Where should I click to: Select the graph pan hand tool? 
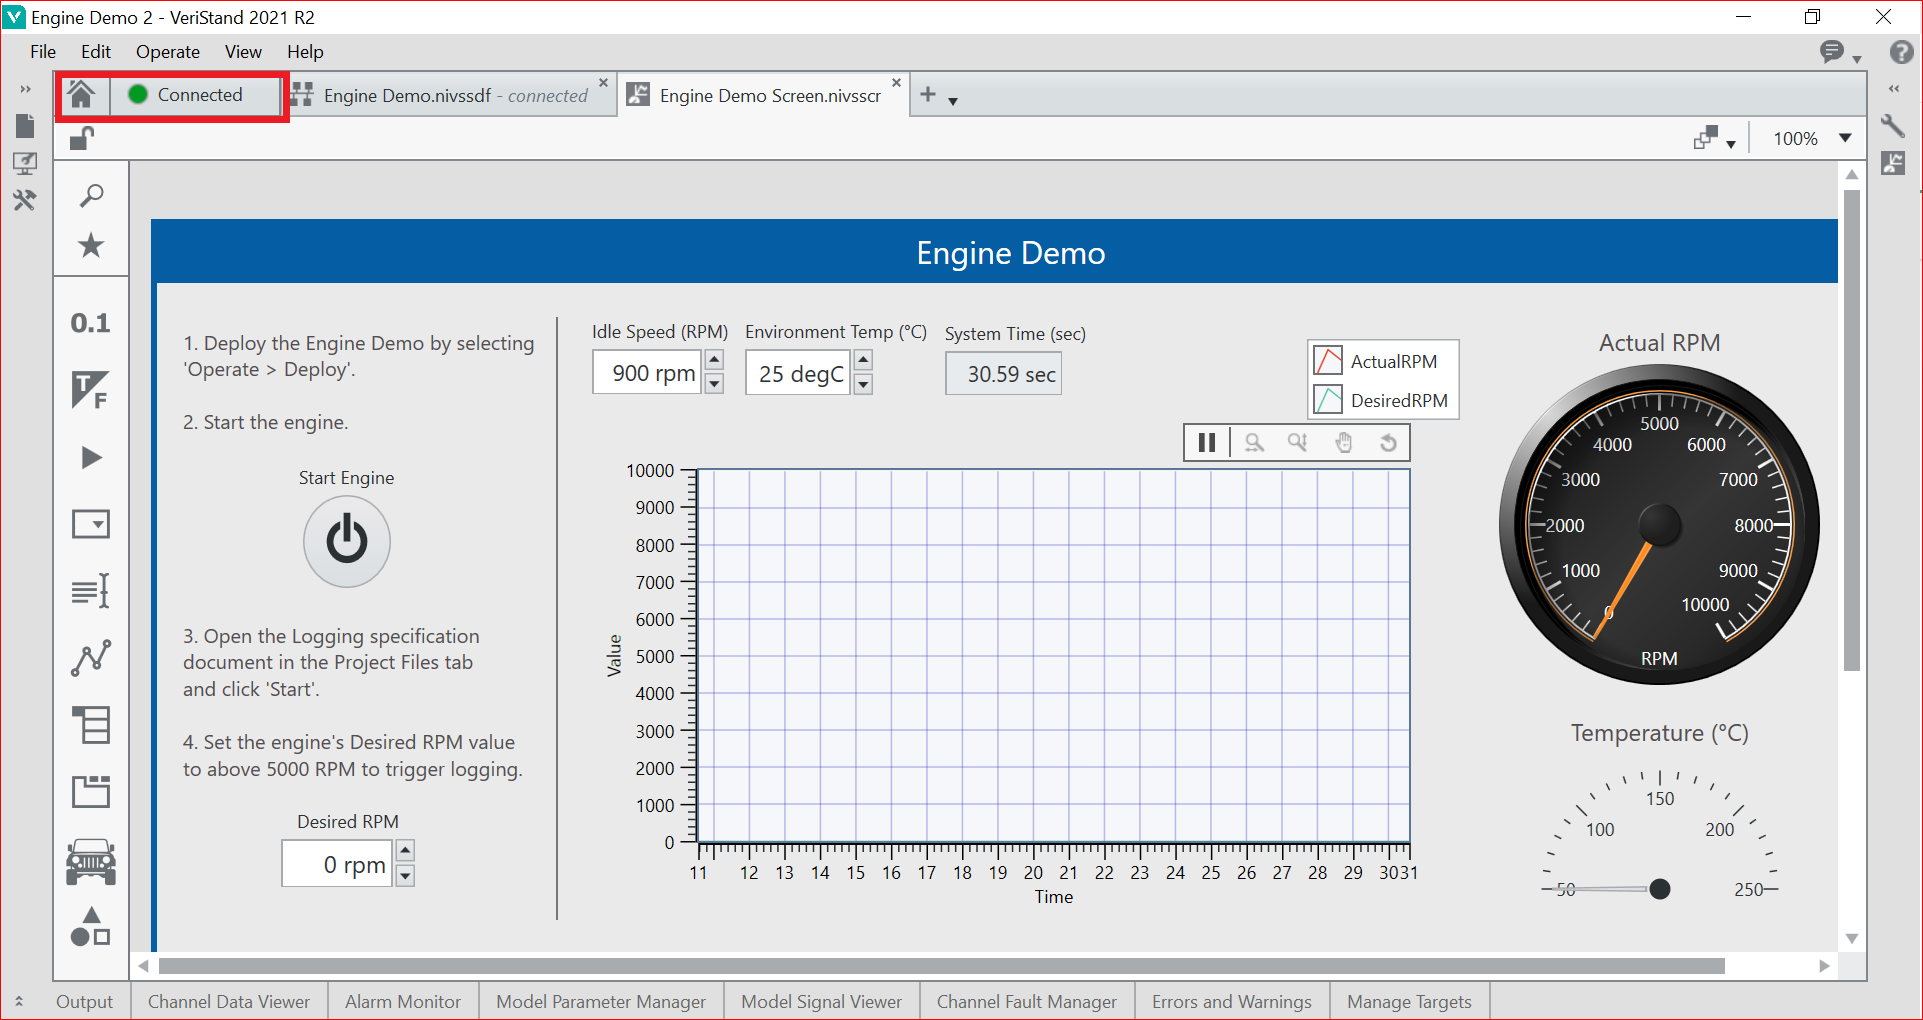[1344, 442]
